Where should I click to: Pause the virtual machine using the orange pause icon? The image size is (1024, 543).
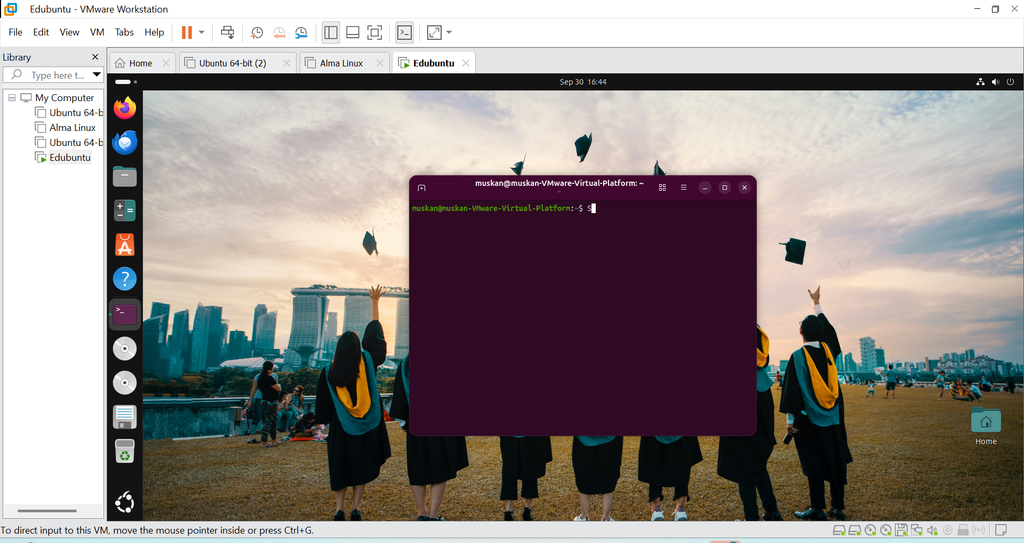tap(187, 32)
